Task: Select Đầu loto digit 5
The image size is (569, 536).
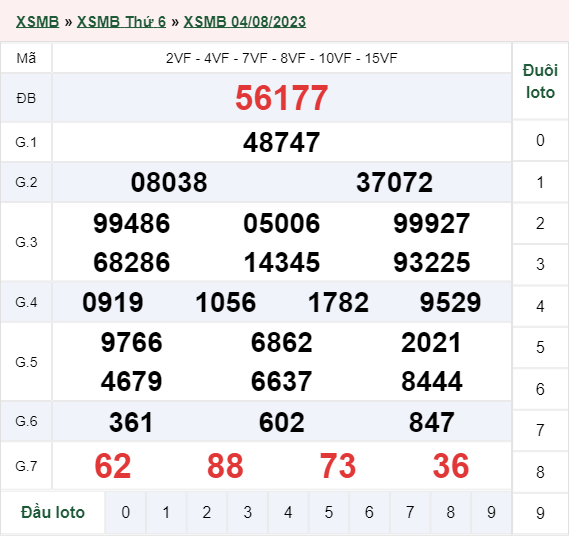Action: coord(329,512)
